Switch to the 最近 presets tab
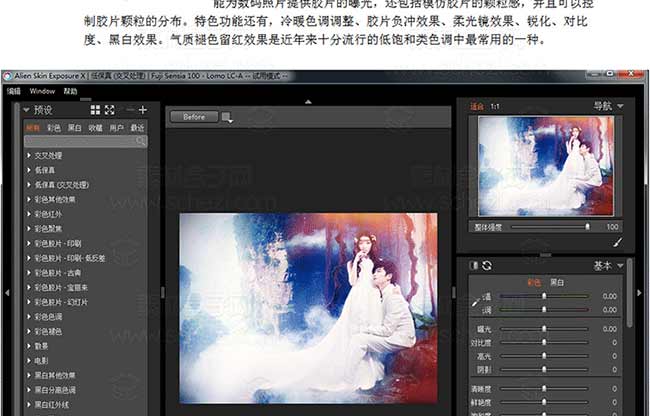Screen dimensions: 650x416 [137, 128]
